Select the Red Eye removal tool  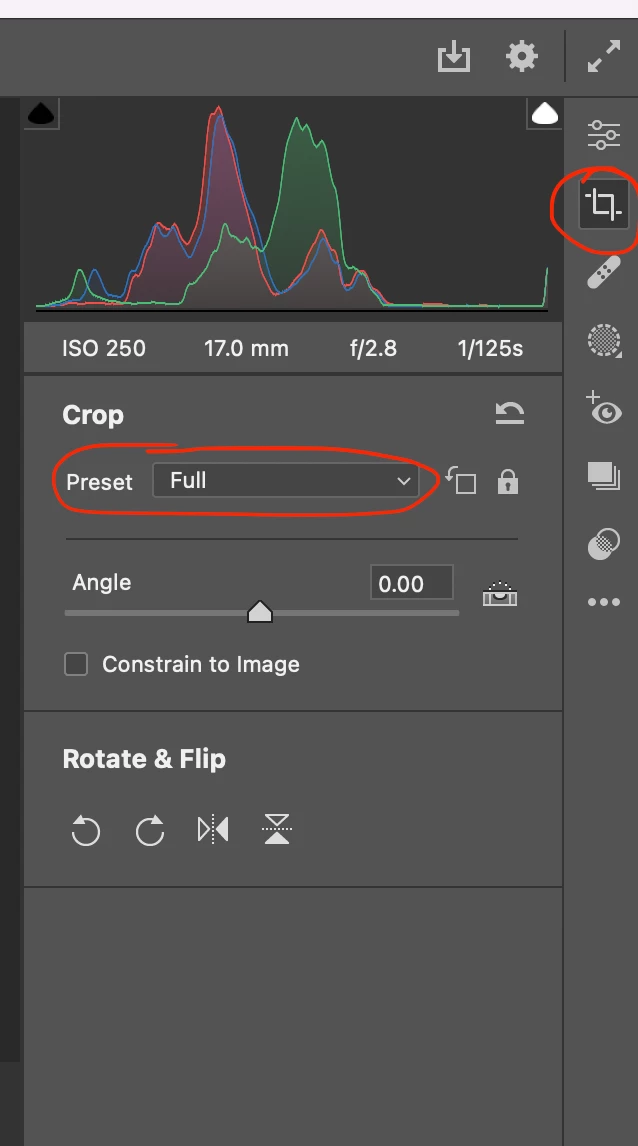tap(604, 409)
